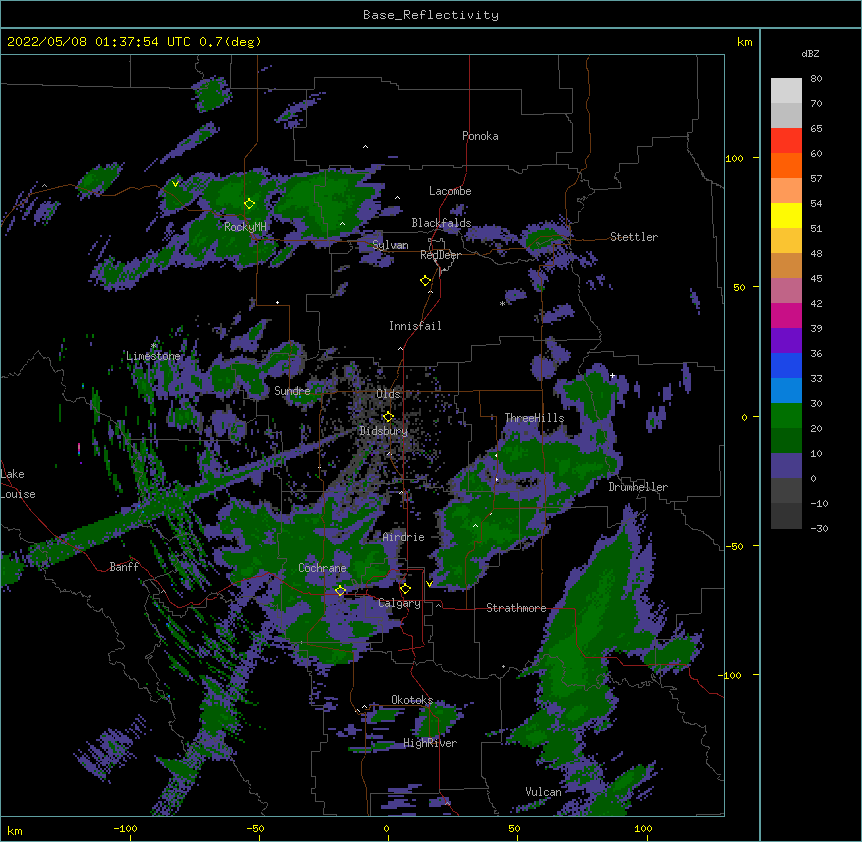Image resolution: width=862 pixels, height=842 pixels.
Task: Click the white 80 dBZ legend swatch
Action: coord(786,91)
